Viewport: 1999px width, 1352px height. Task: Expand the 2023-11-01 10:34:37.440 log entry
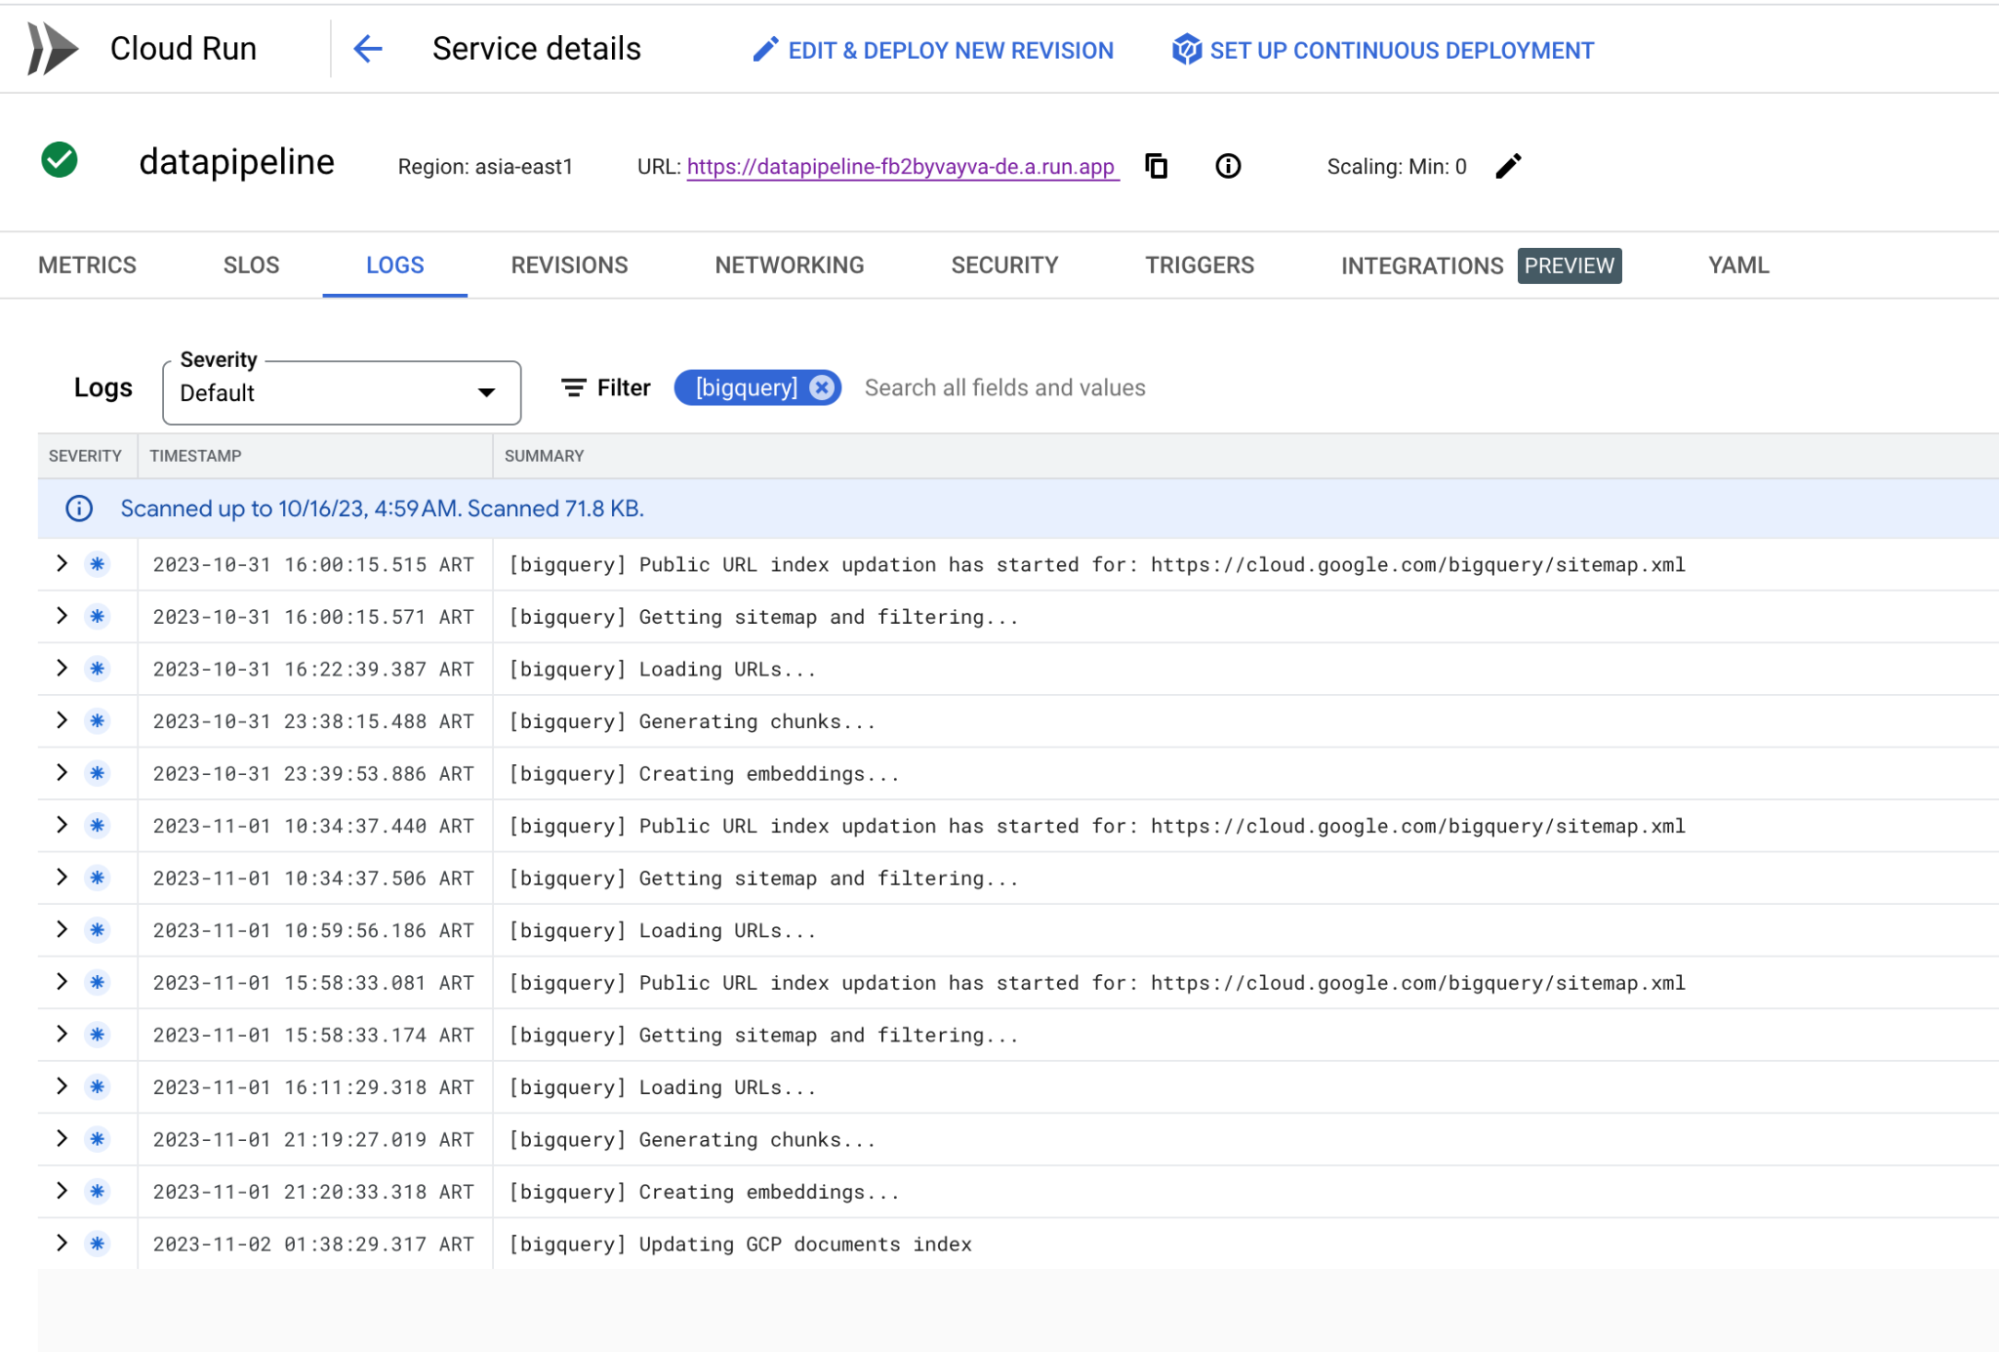(x=62, y=825)
